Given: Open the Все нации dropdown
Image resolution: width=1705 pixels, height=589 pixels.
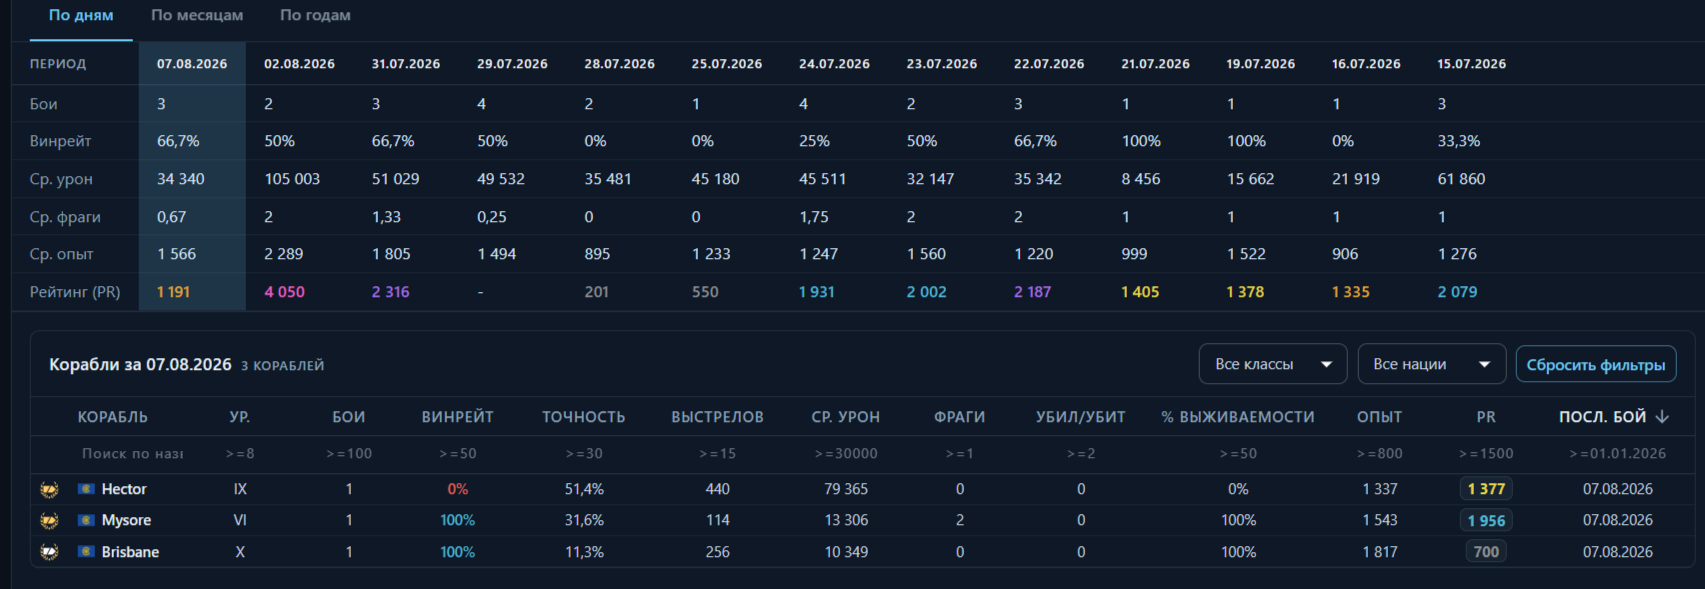Looking at the screenshot, I should [1431, 364].
